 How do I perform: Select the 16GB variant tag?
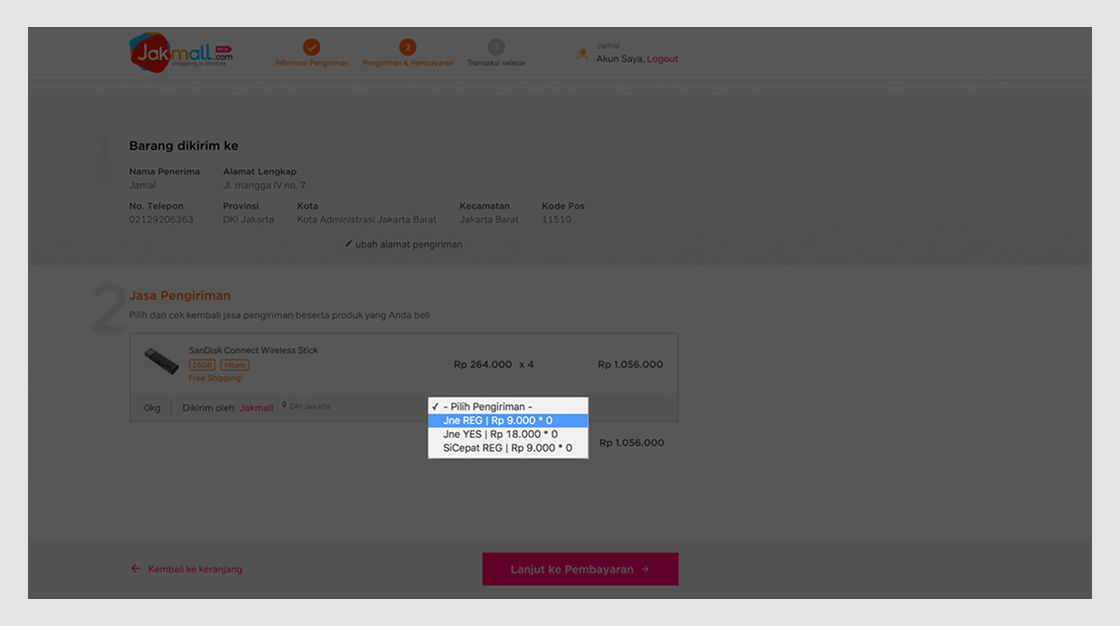(202, 365)
